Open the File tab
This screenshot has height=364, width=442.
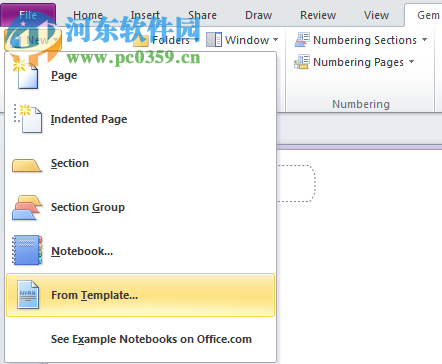tap(28, 15)
